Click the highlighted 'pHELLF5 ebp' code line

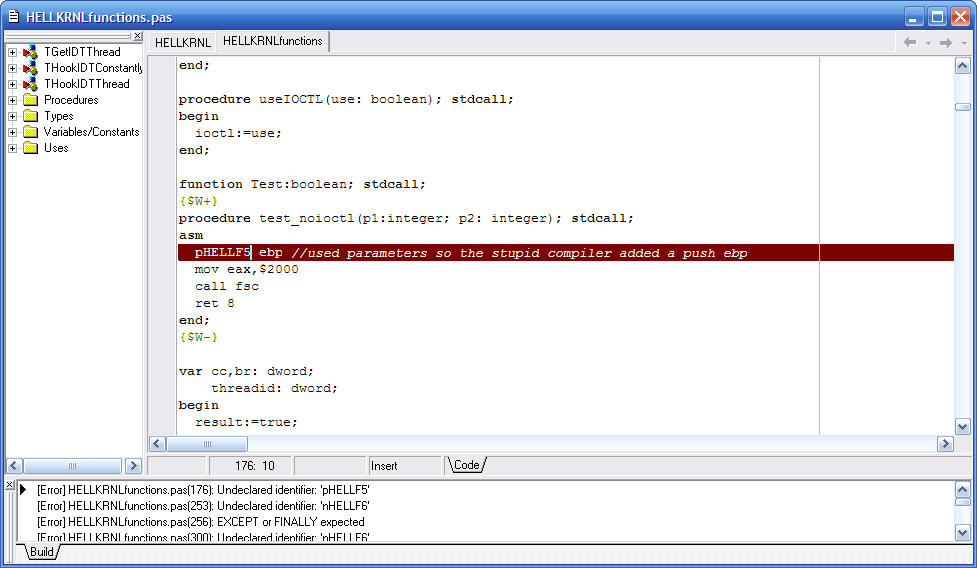(566, 252)
